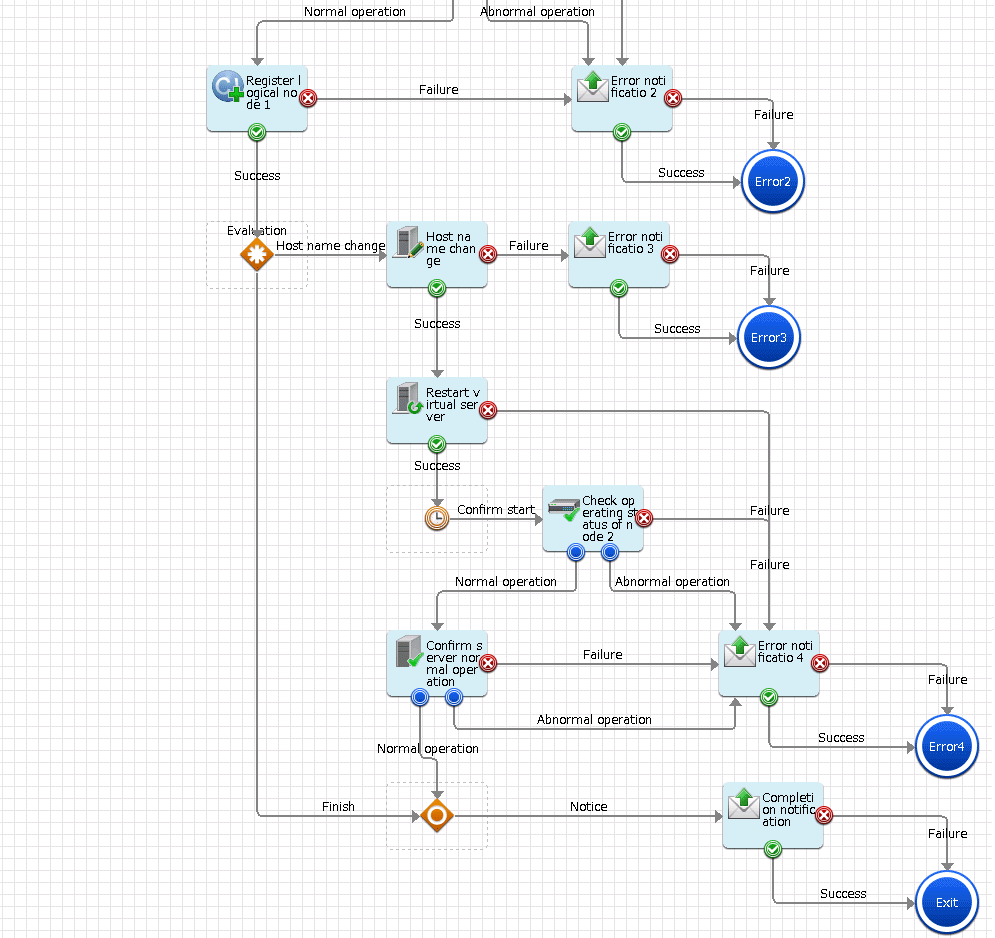The image size is (995, 938).
Task: Select Success label leading to Exit
Action: point(843,894)
